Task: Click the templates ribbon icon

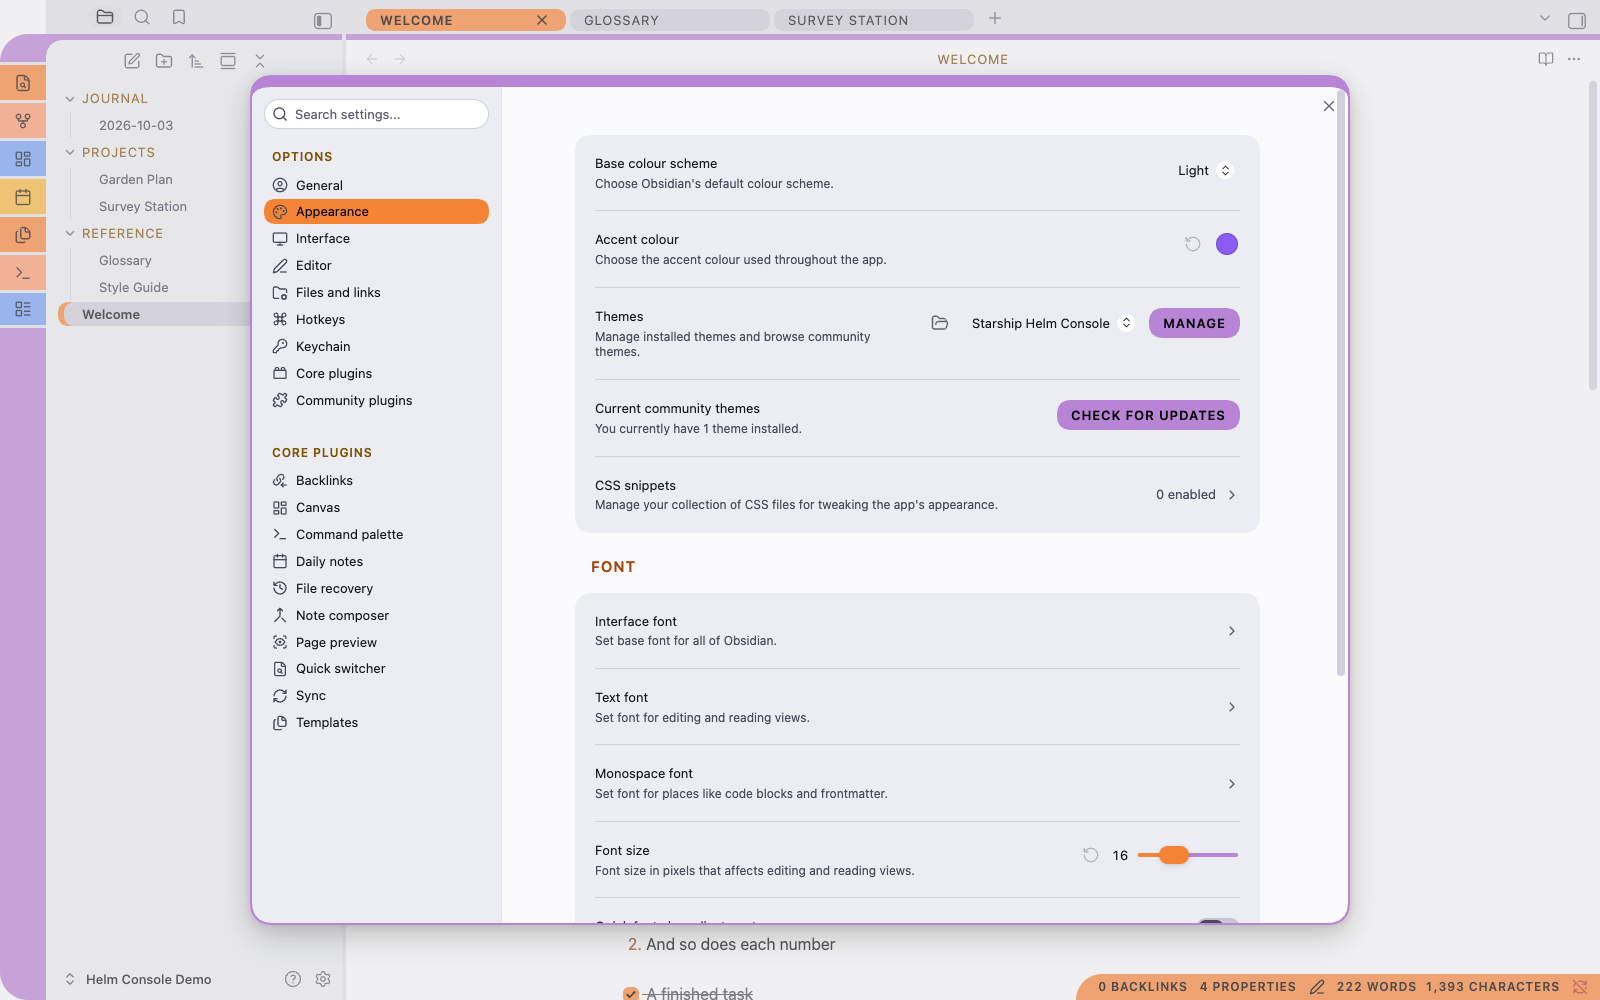Action: tap(23, 235)
